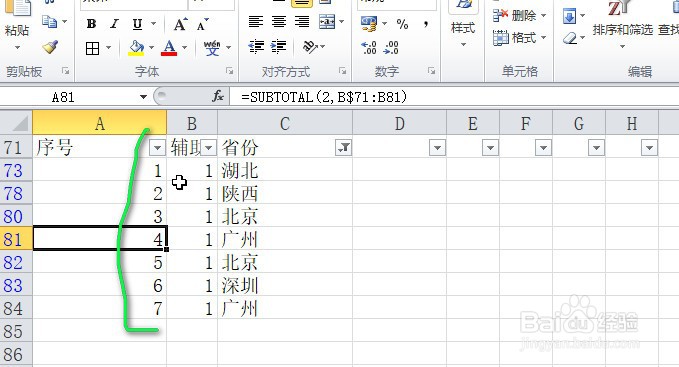Align text left

(255, 21)
